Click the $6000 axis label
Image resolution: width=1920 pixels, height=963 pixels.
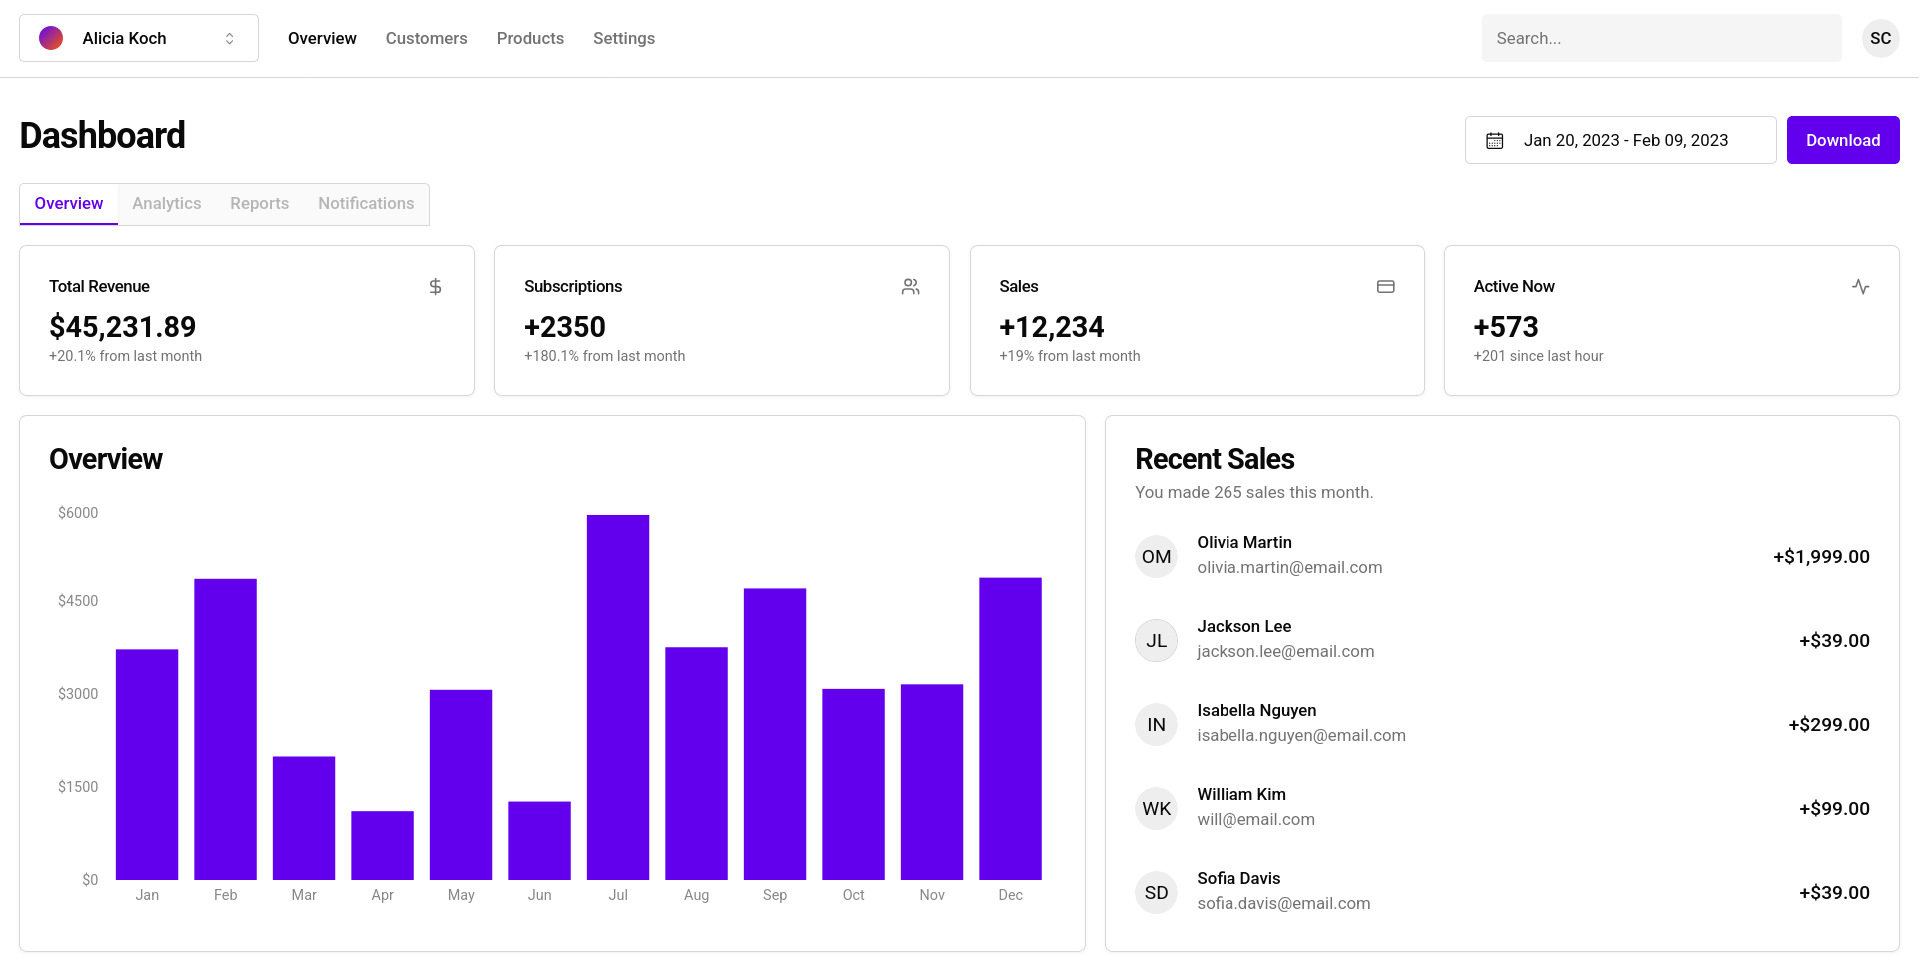[78, 513]
